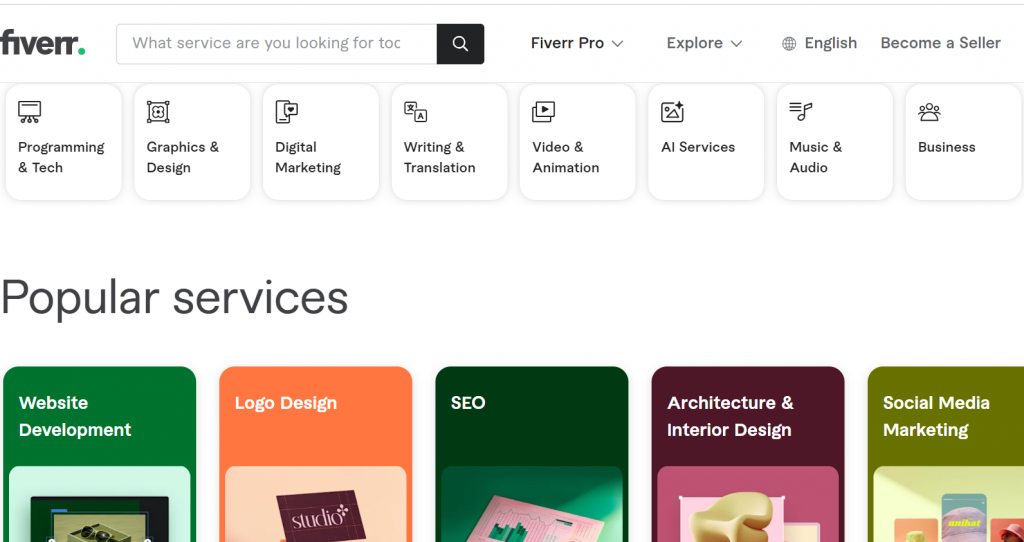The image size is (1024, 542).
Task: Select the SEO popular service card
Action: pyautogui.click(x=532, y=454)
